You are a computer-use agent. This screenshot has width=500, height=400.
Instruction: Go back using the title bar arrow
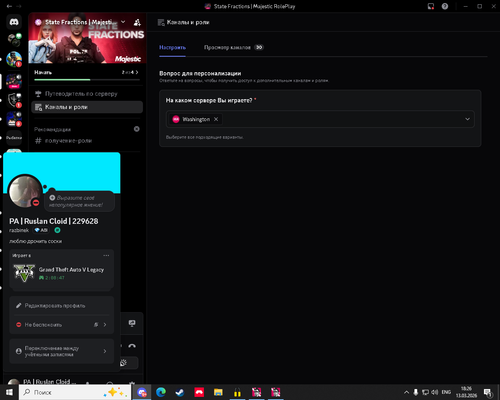(9, 6)
